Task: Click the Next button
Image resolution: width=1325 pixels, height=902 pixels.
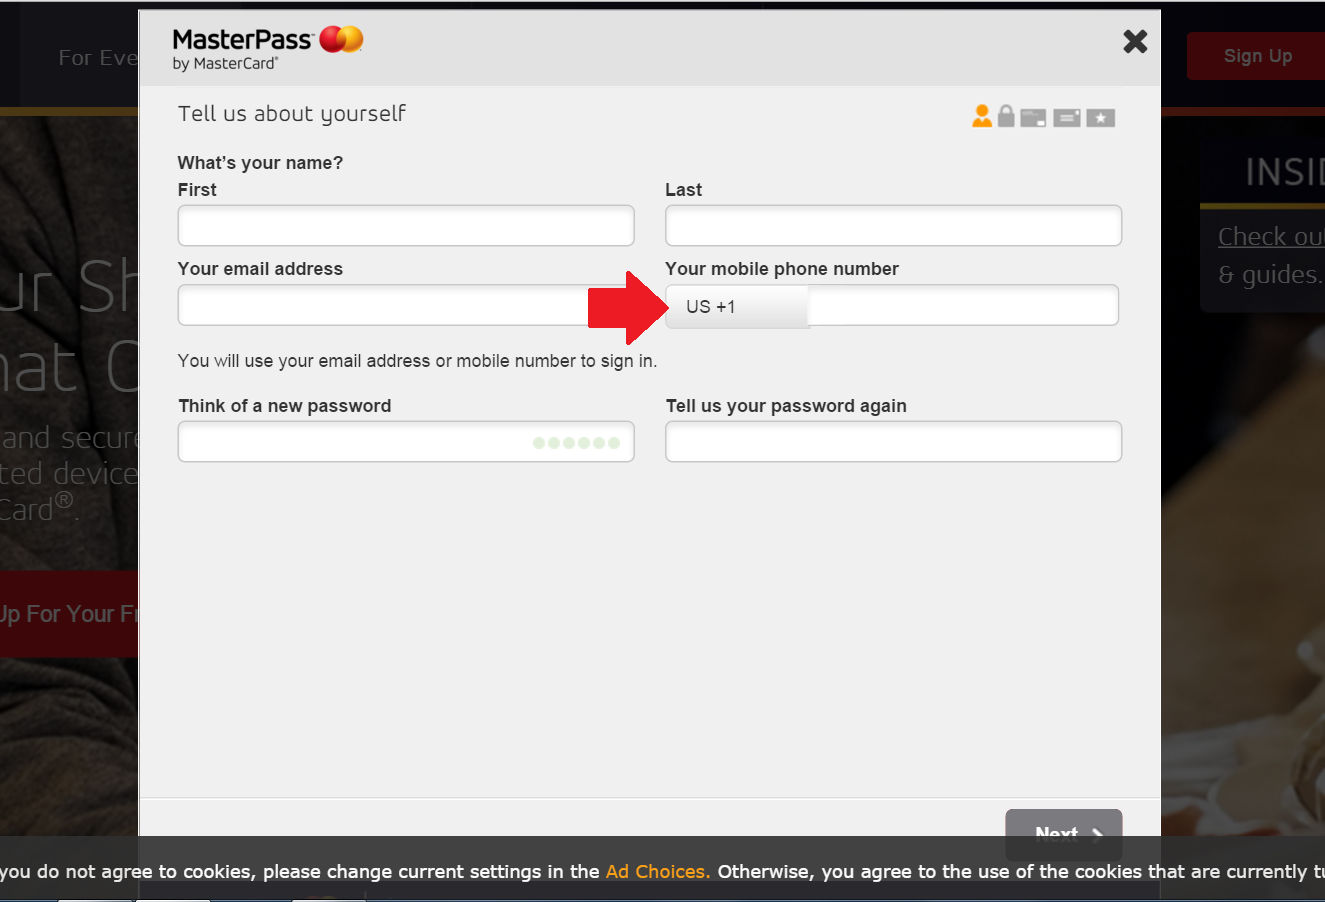Action: pyautogui.click(x=1063, y=833)
